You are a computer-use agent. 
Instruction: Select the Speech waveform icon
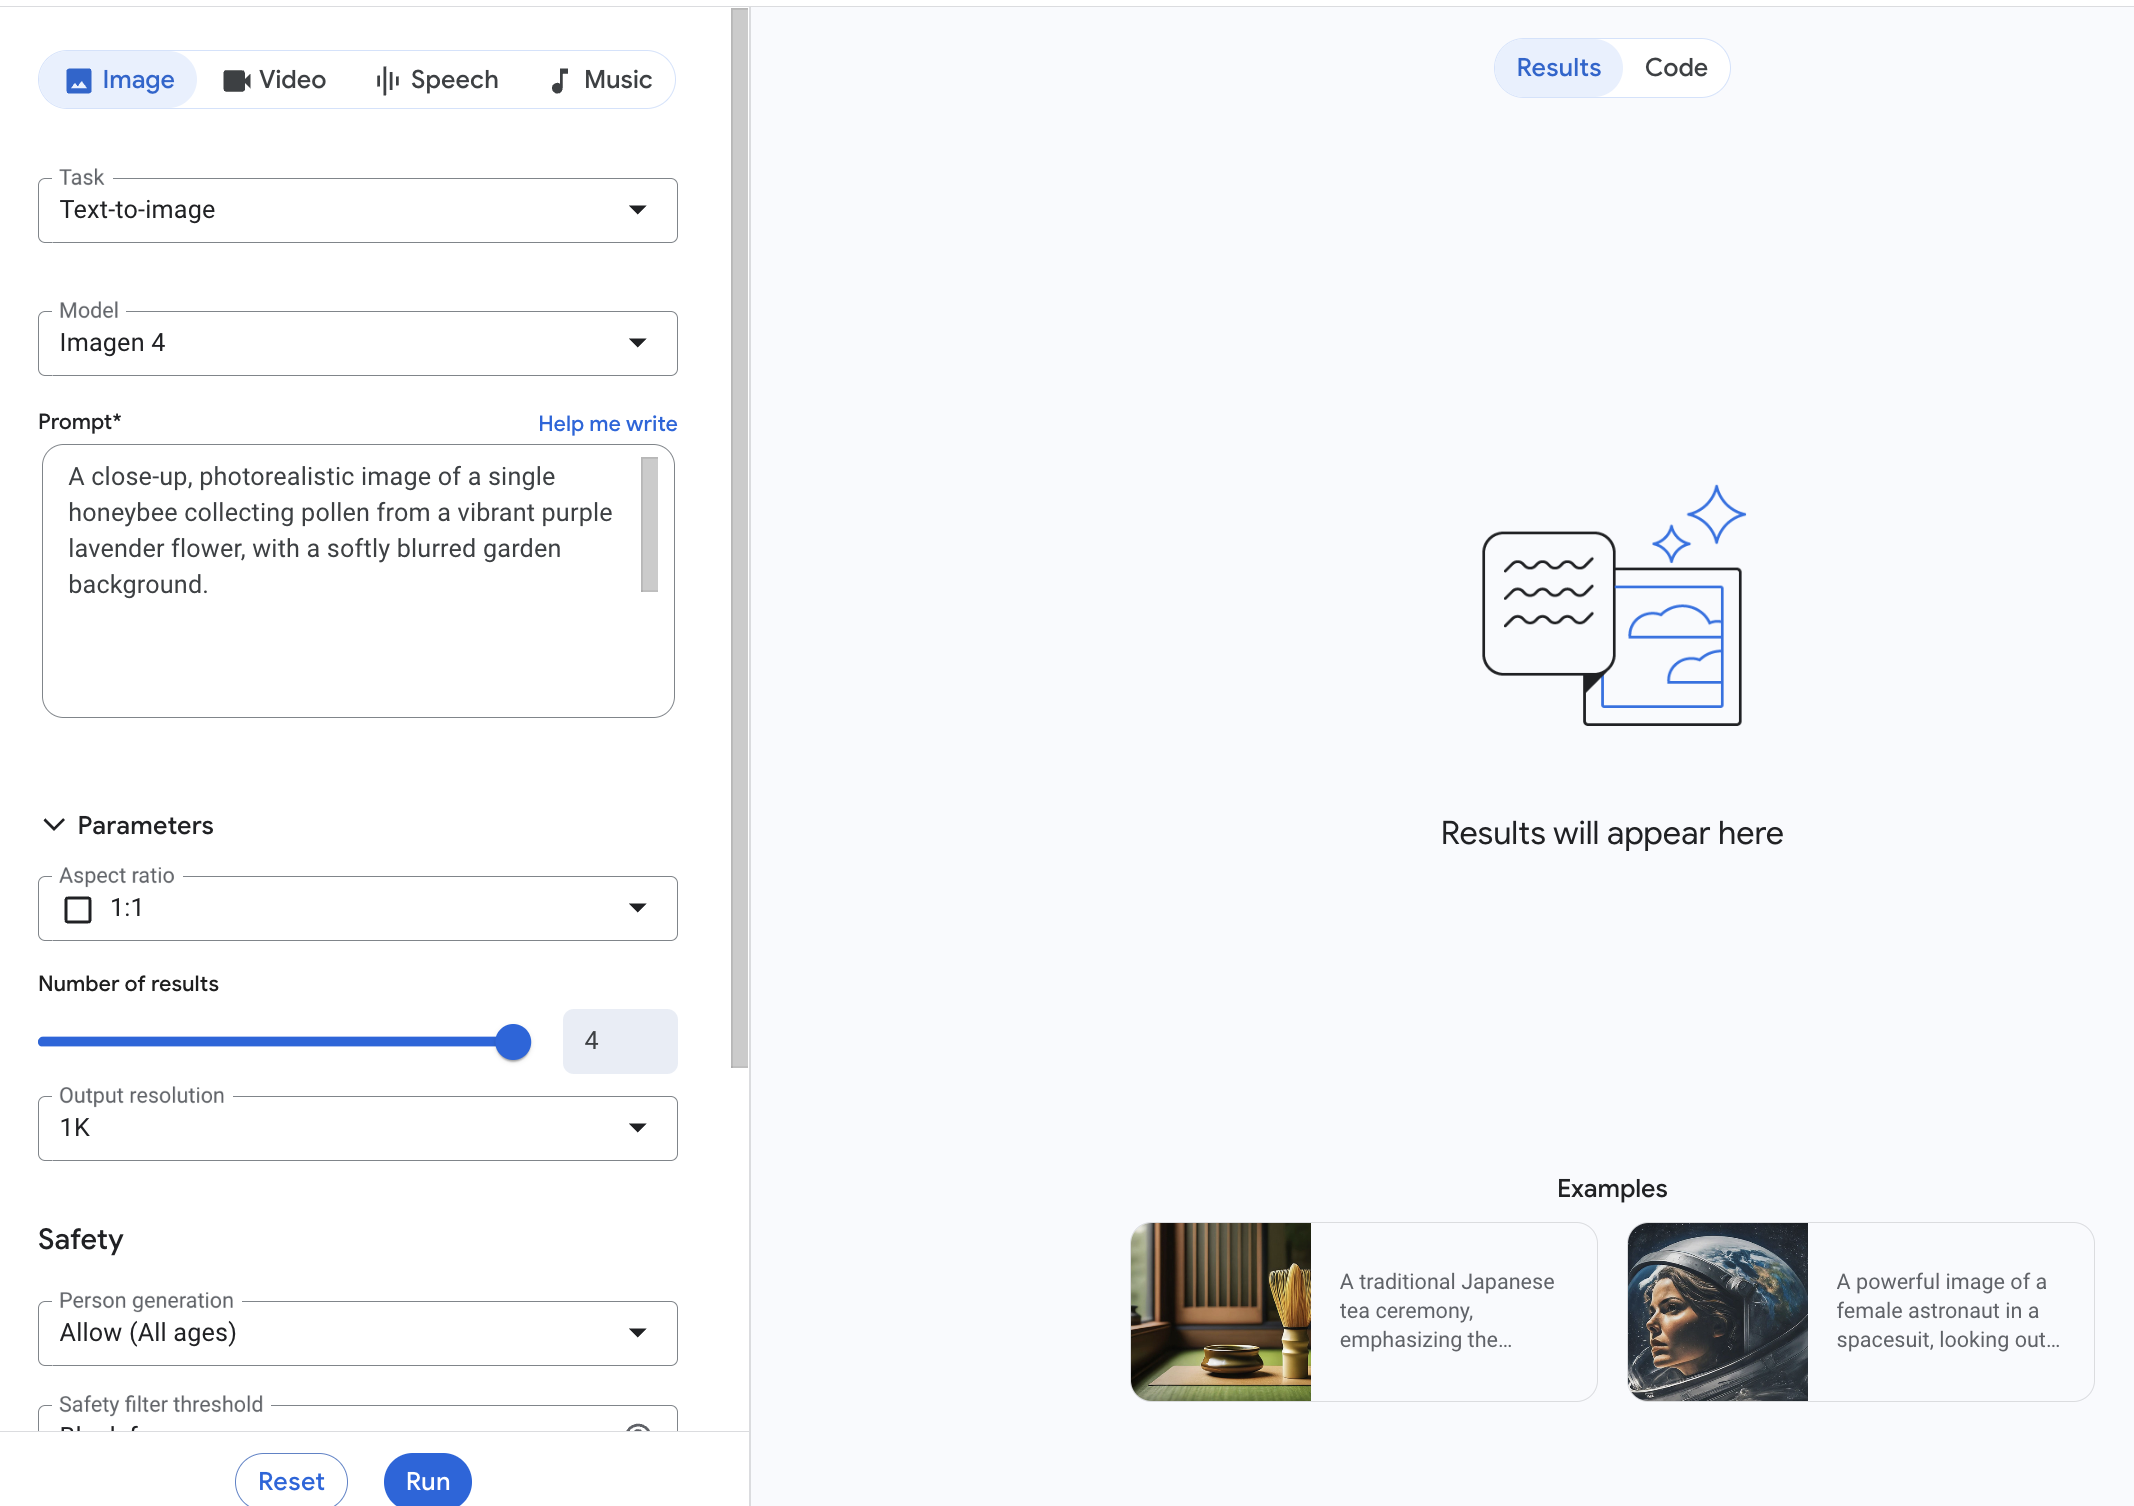coord(387,79)
